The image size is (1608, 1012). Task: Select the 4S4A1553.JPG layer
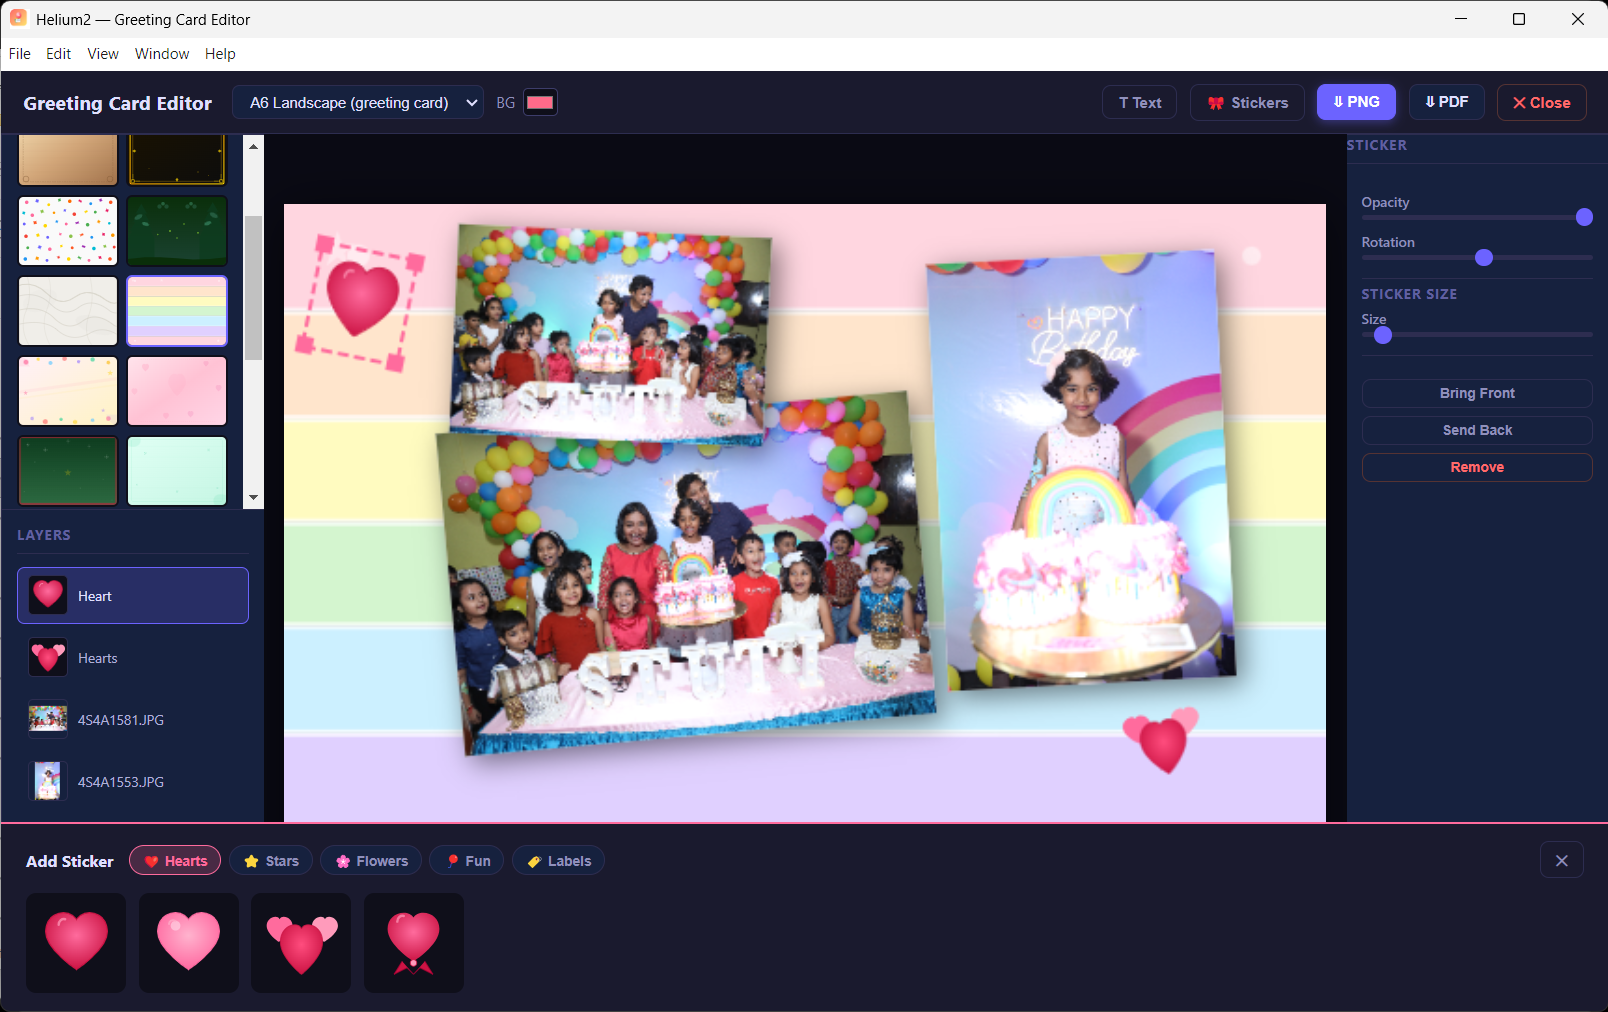[x=133, y=781]
